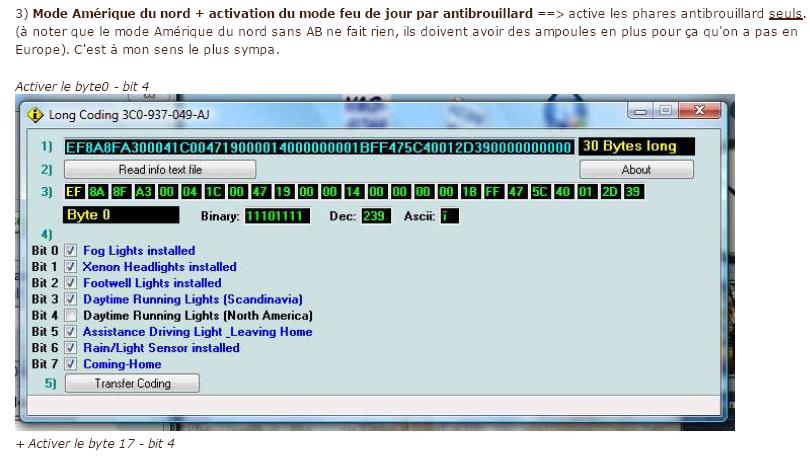Screen dimensions: 810x461
Task: Click the Transfer Coding button
Action: coord(132,383)
